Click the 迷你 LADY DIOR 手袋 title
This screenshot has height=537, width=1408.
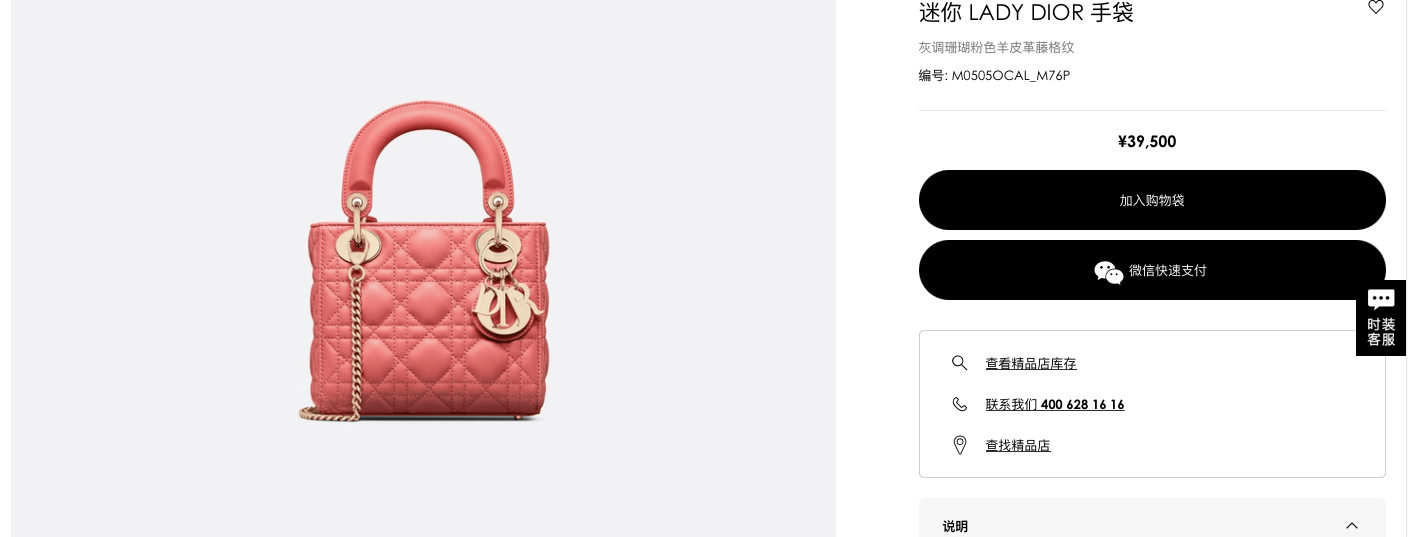click(x=1026, y=12)
